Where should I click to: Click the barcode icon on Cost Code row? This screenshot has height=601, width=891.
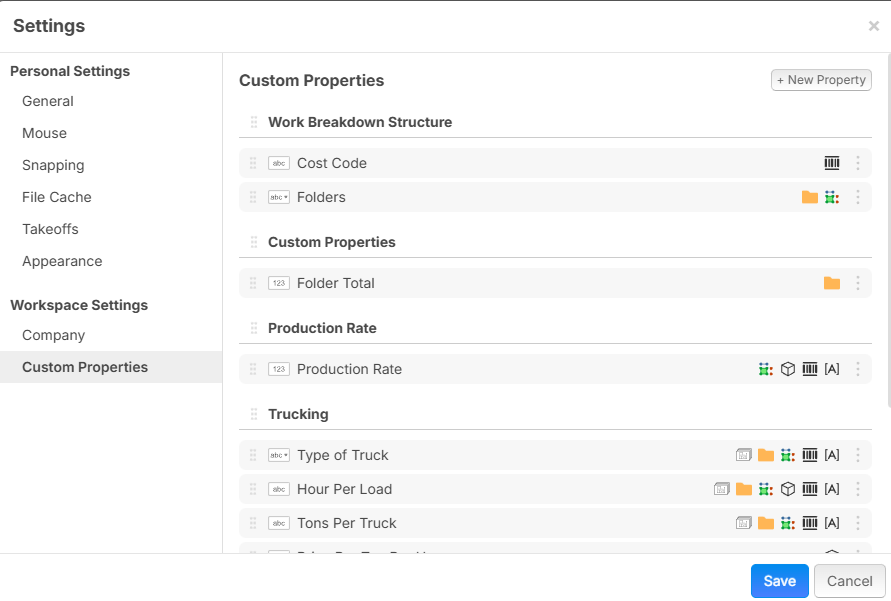point(832,163)
